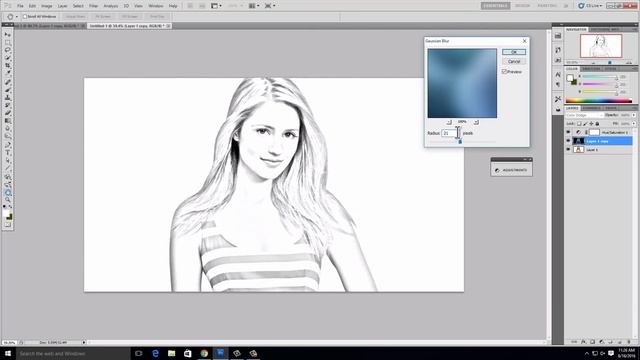Select the Hand tool in toolbox
The width and height of the screenshot is (640, 360).
tap(8, 192)
